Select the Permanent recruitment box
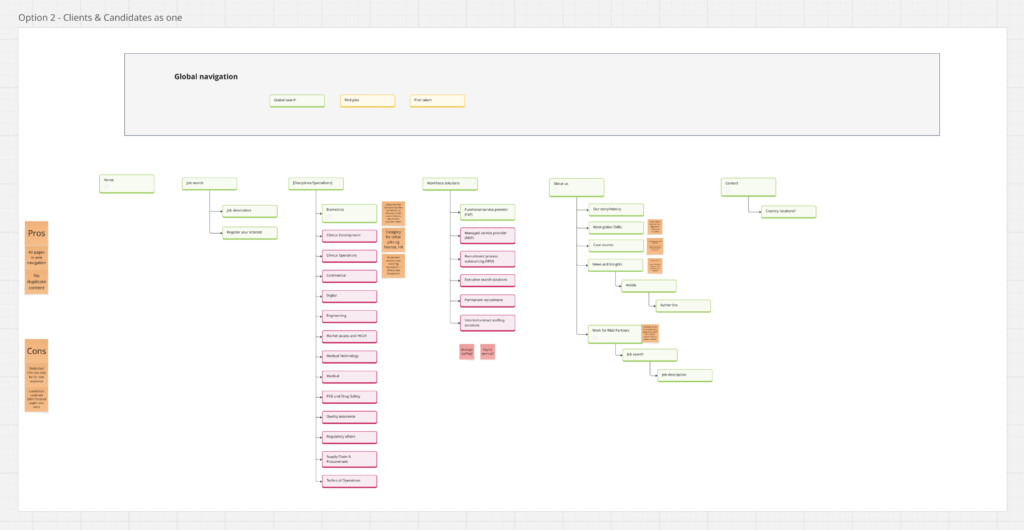The height and width of the screenshot is (530, 1024). (x=488, y=300)
